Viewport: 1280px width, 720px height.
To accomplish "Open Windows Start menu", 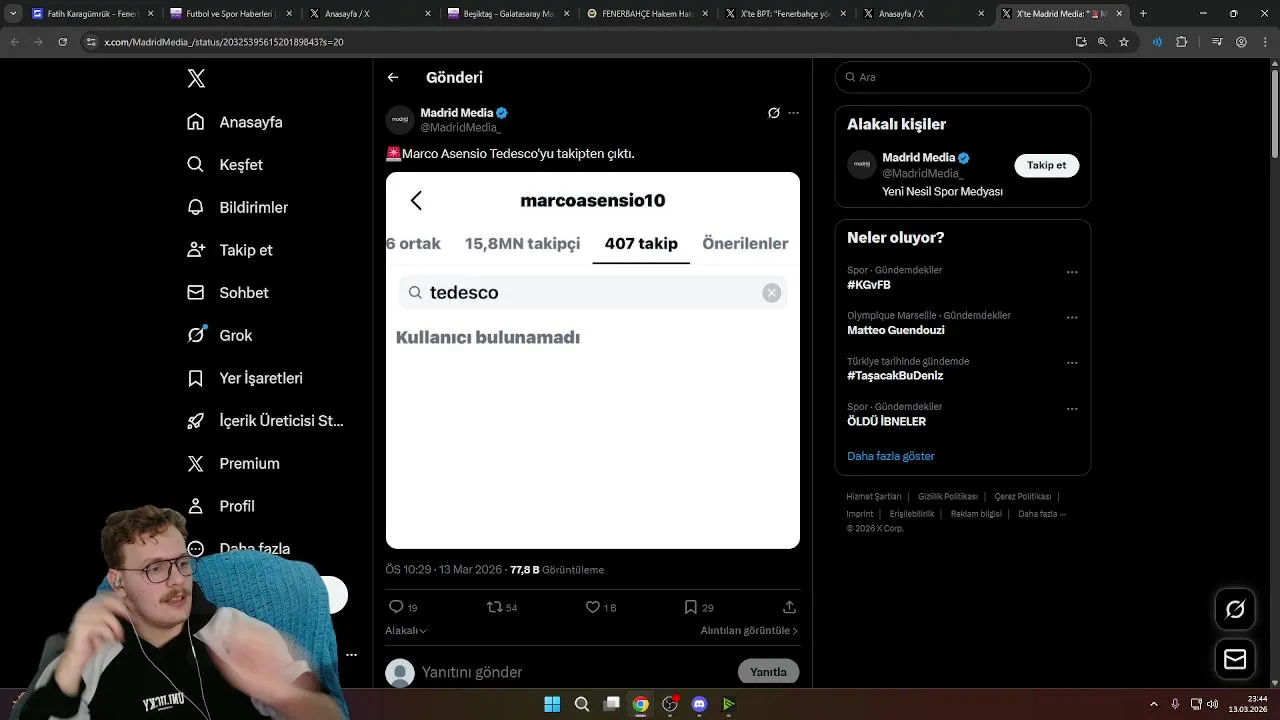I will coord(552,704).
